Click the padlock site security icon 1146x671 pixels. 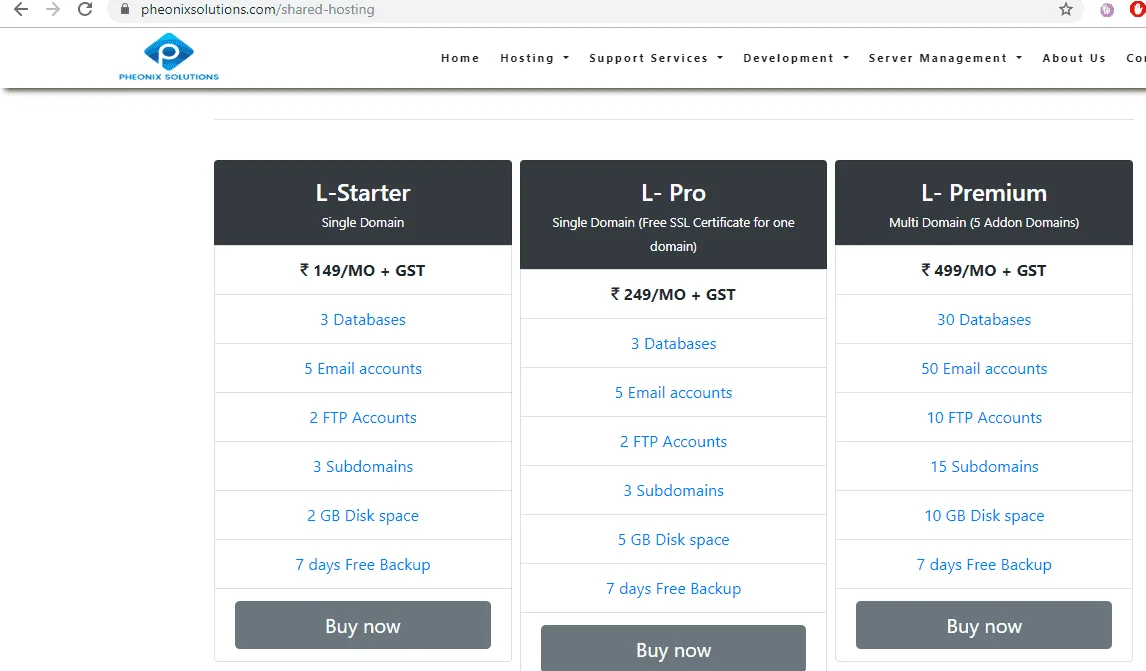tap(125, 10)
